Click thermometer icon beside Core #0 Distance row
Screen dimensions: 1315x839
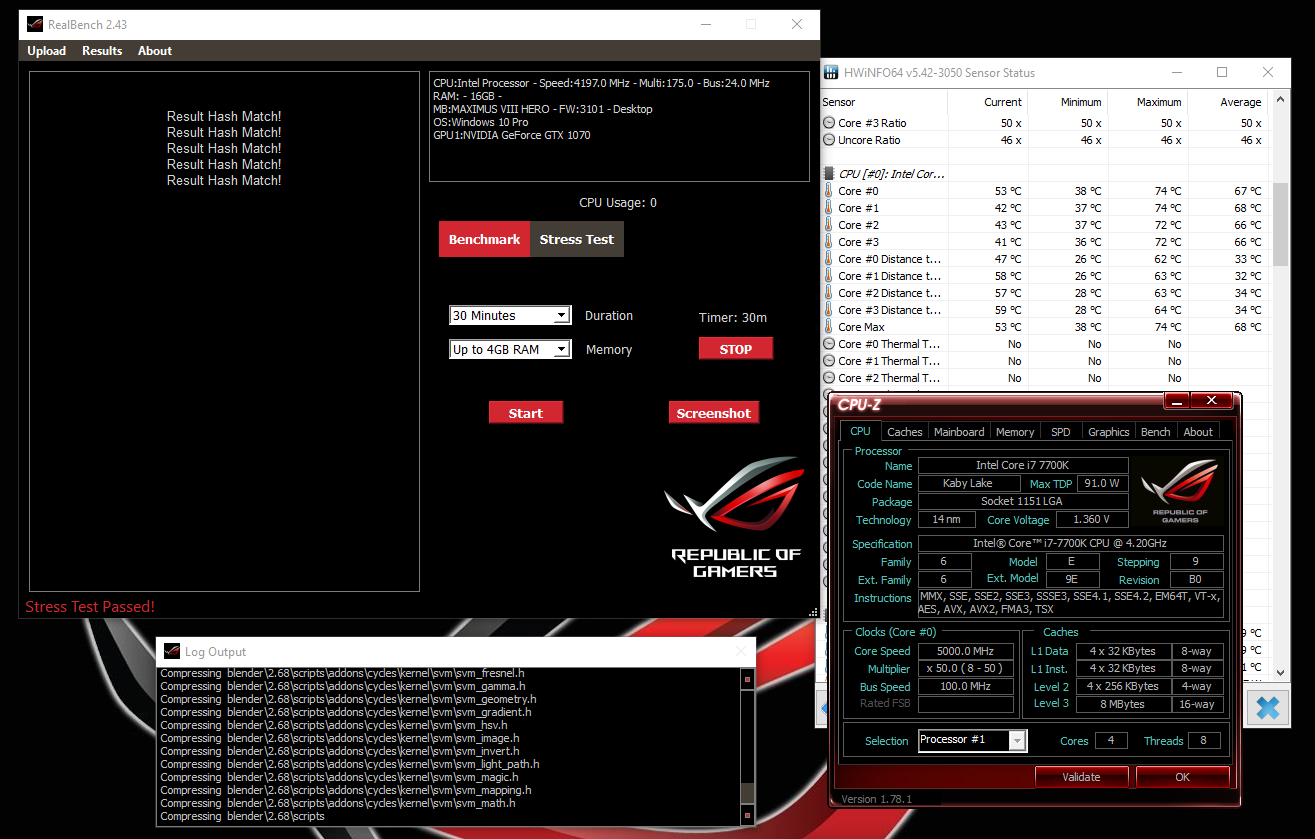point(829,259)
